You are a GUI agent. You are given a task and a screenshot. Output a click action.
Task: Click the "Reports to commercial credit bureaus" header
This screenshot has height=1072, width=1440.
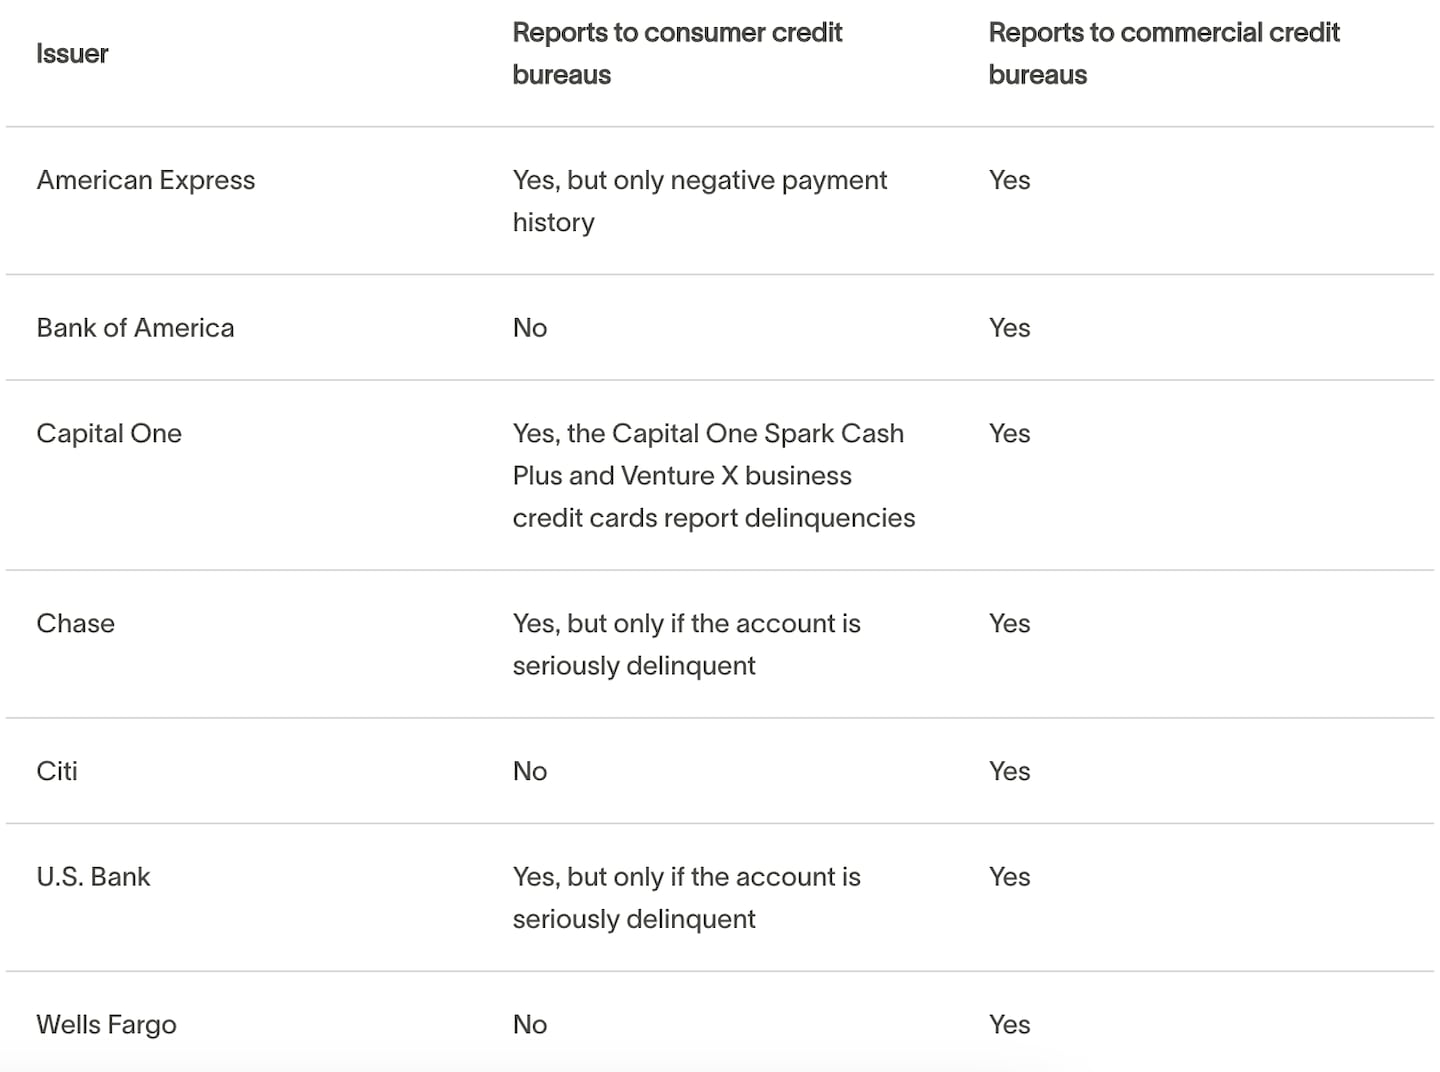tap(1163, 54)
